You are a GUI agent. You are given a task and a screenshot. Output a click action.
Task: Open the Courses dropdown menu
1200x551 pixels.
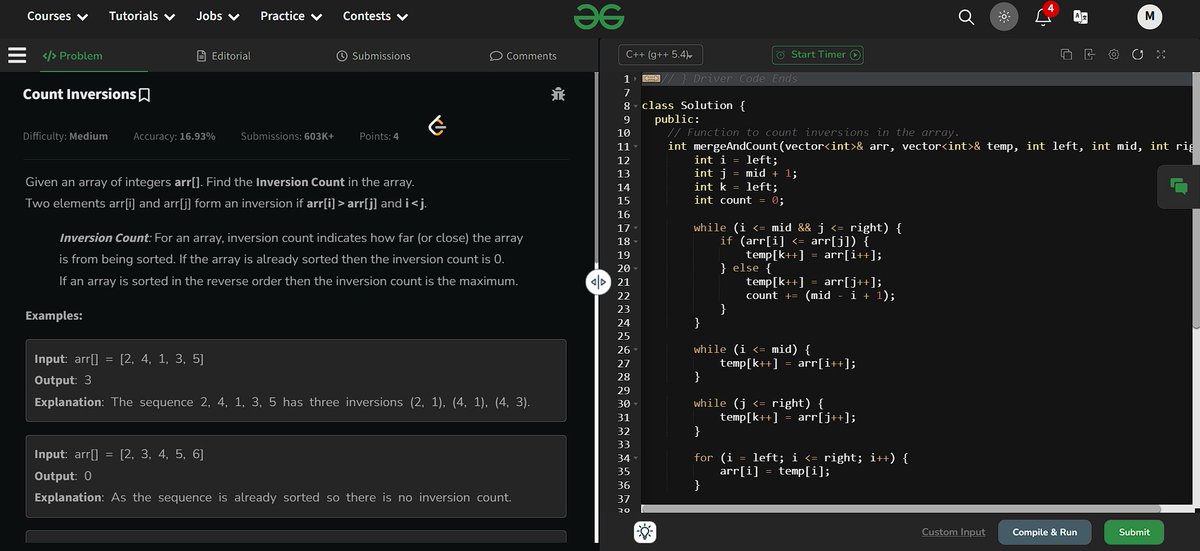pos(57,16)
